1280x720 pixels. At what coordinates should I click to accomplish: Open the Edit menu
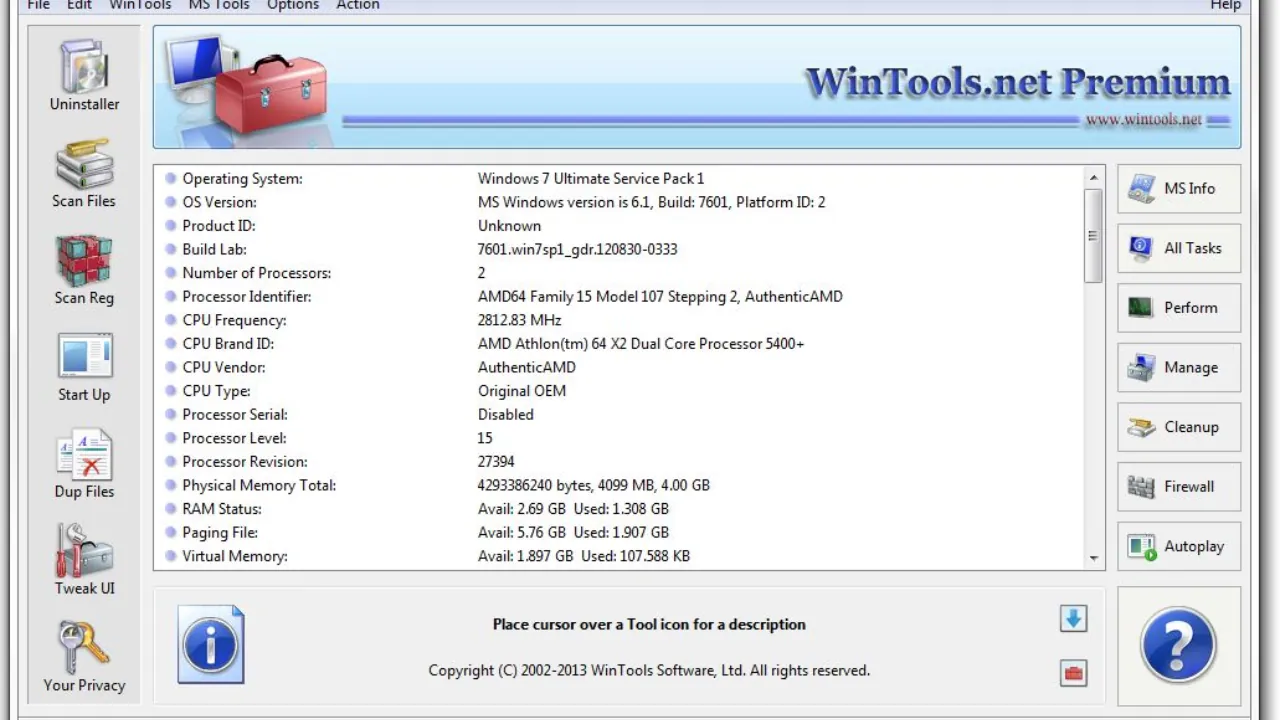pos(79,5)
